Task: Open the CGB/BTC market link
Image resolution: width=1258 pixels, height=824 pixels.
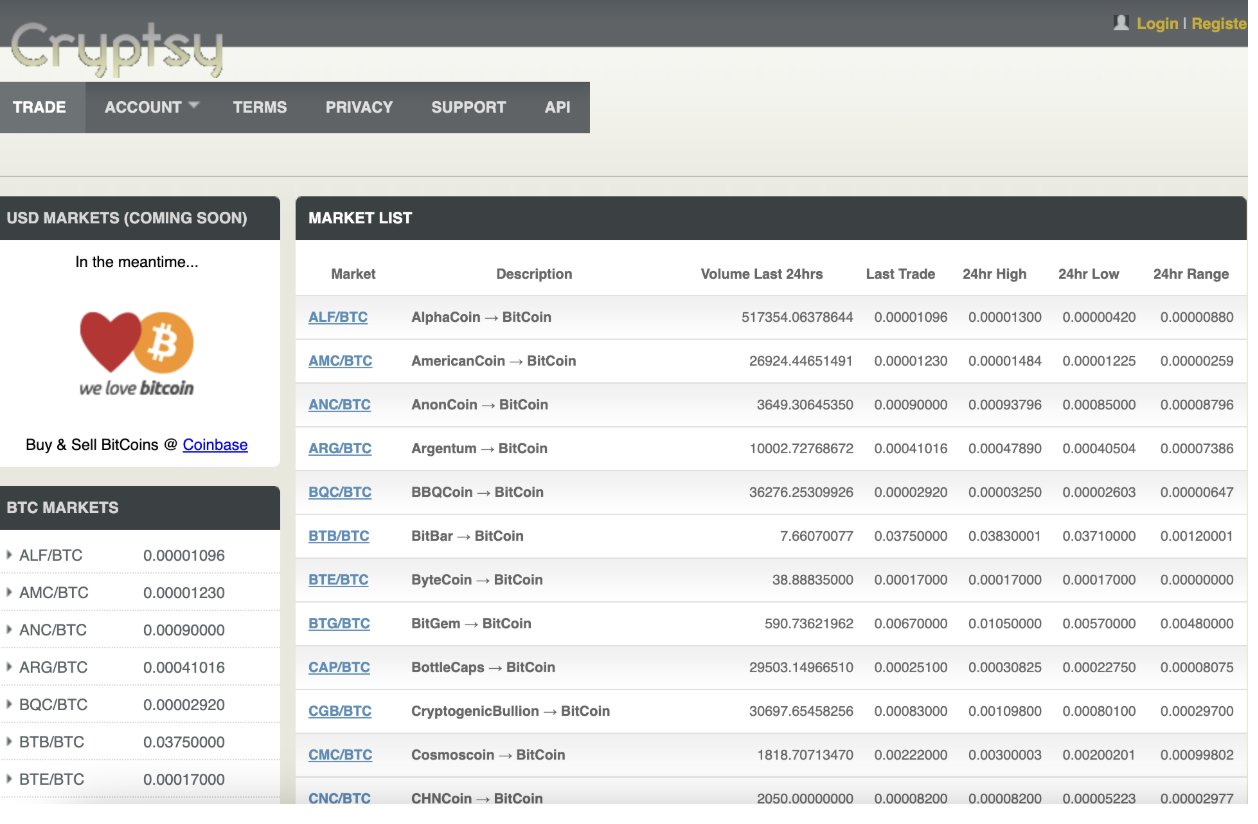Action: point(340,712)
